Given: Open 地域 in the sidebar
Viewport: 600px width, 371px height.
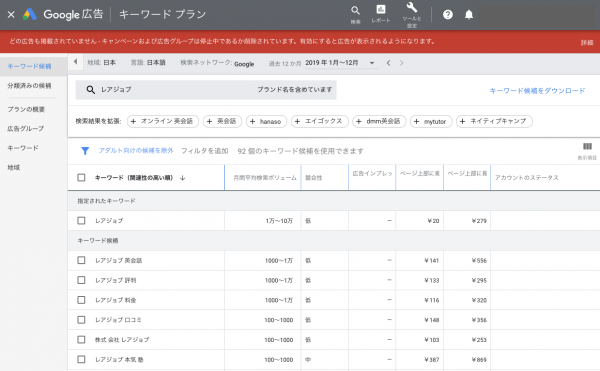Looking at the screenshot, I should point(13,168).
